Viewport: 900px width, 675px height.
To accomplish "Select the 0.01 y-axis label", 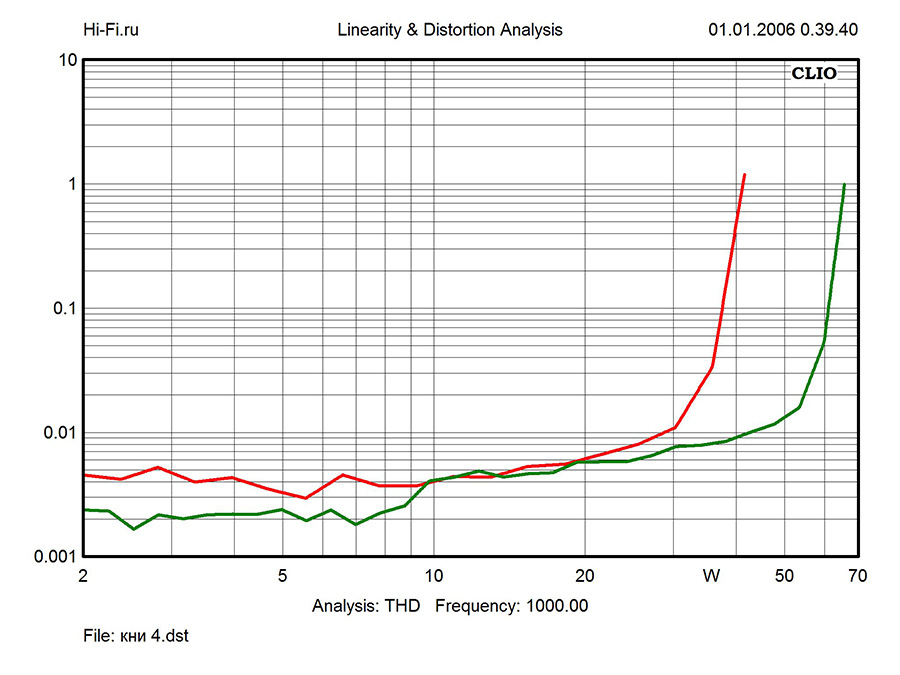I will tap(60, 432).
